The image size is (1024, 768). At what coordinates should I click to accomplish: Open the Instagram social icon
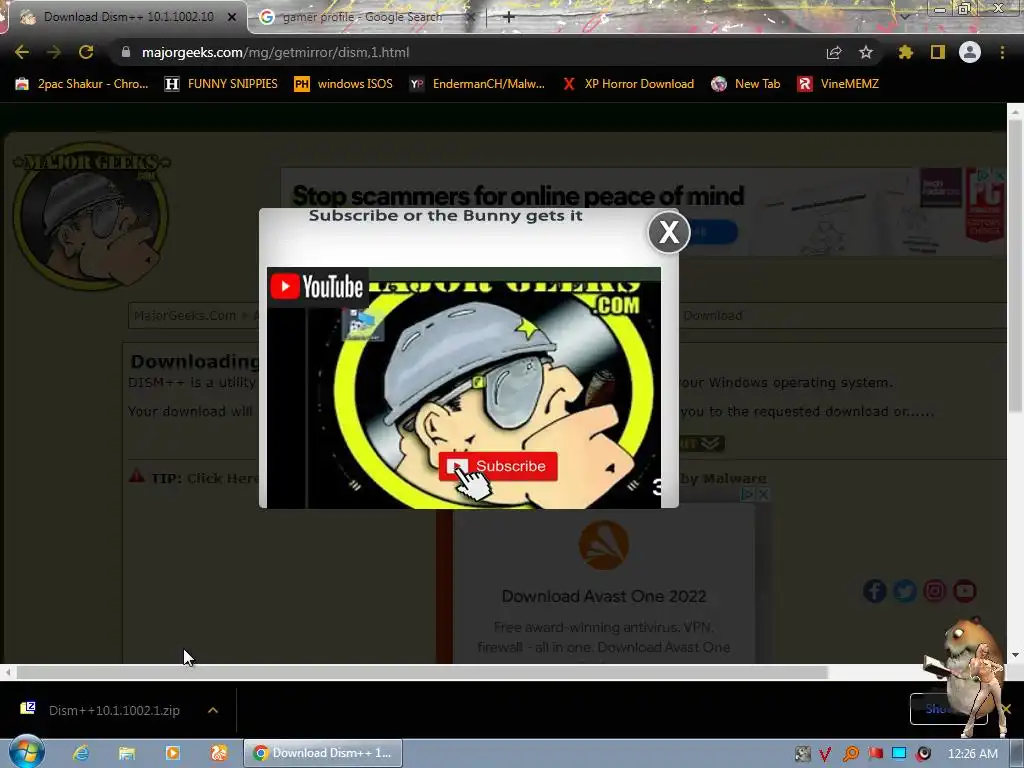(x=935, y=591)
